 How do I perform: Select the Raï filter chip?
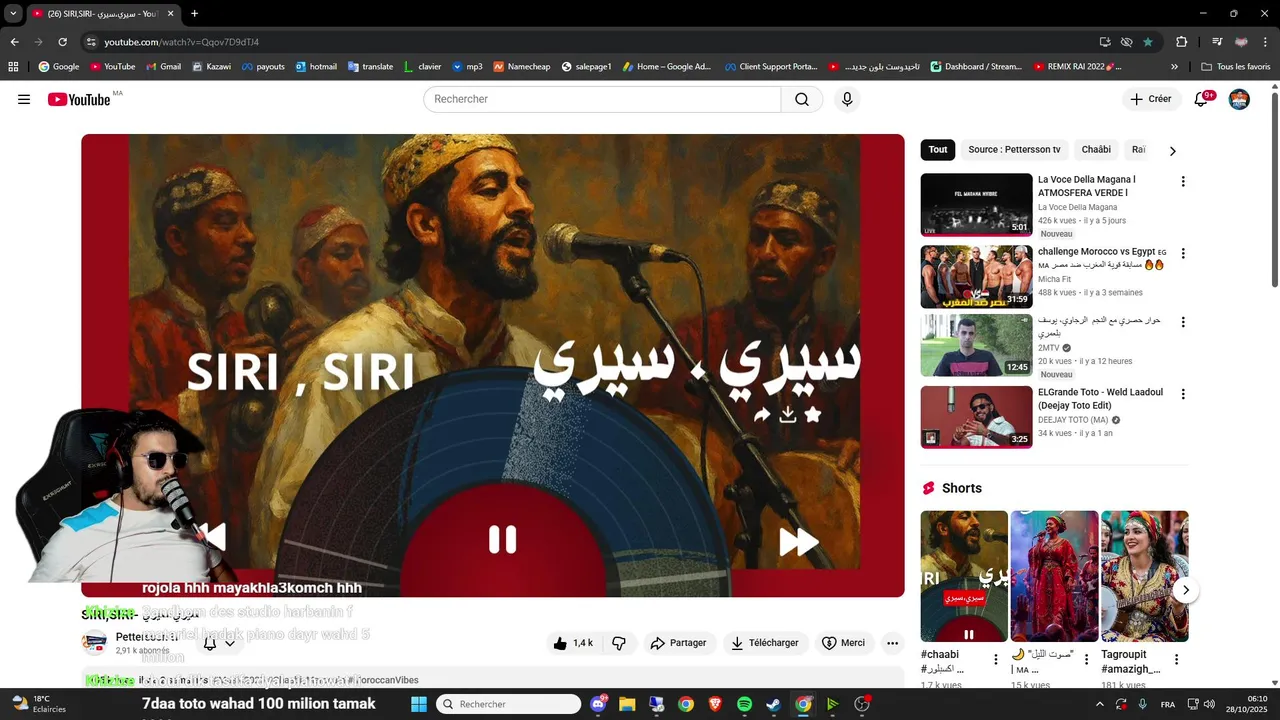coord(1138,150)
